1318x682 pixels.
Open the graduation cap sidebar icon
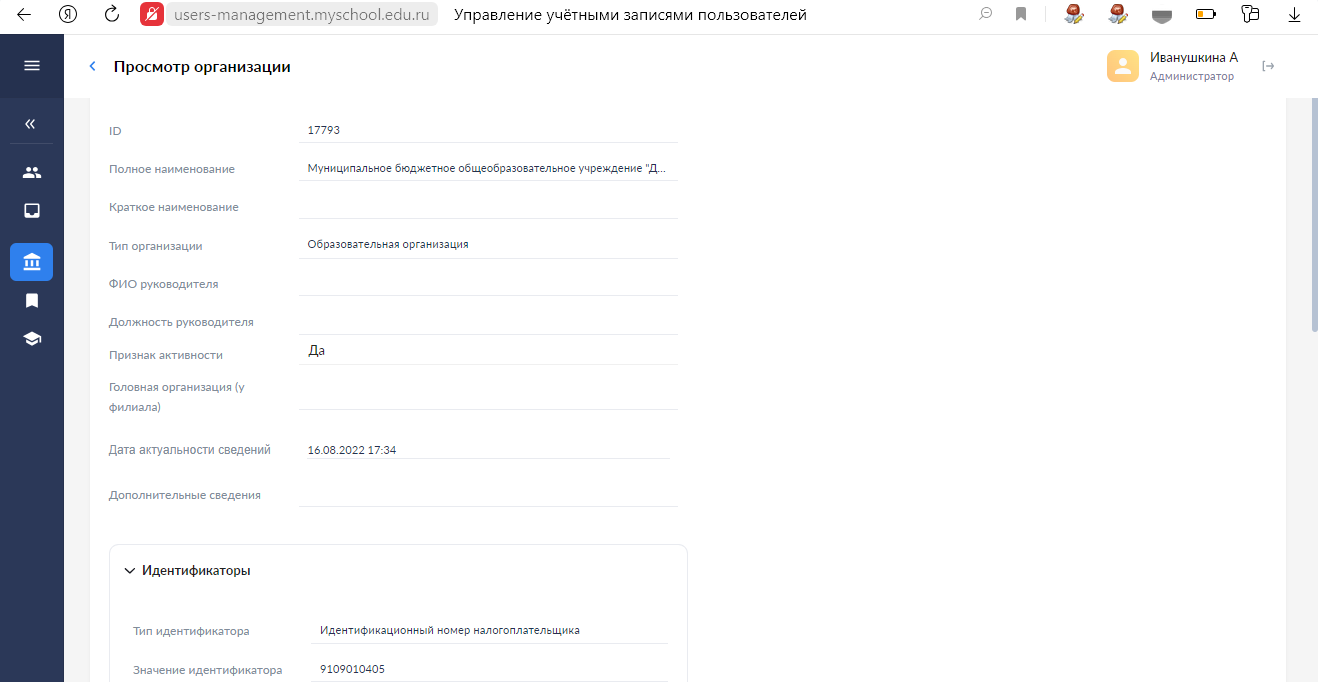click(x=32, y=339)
